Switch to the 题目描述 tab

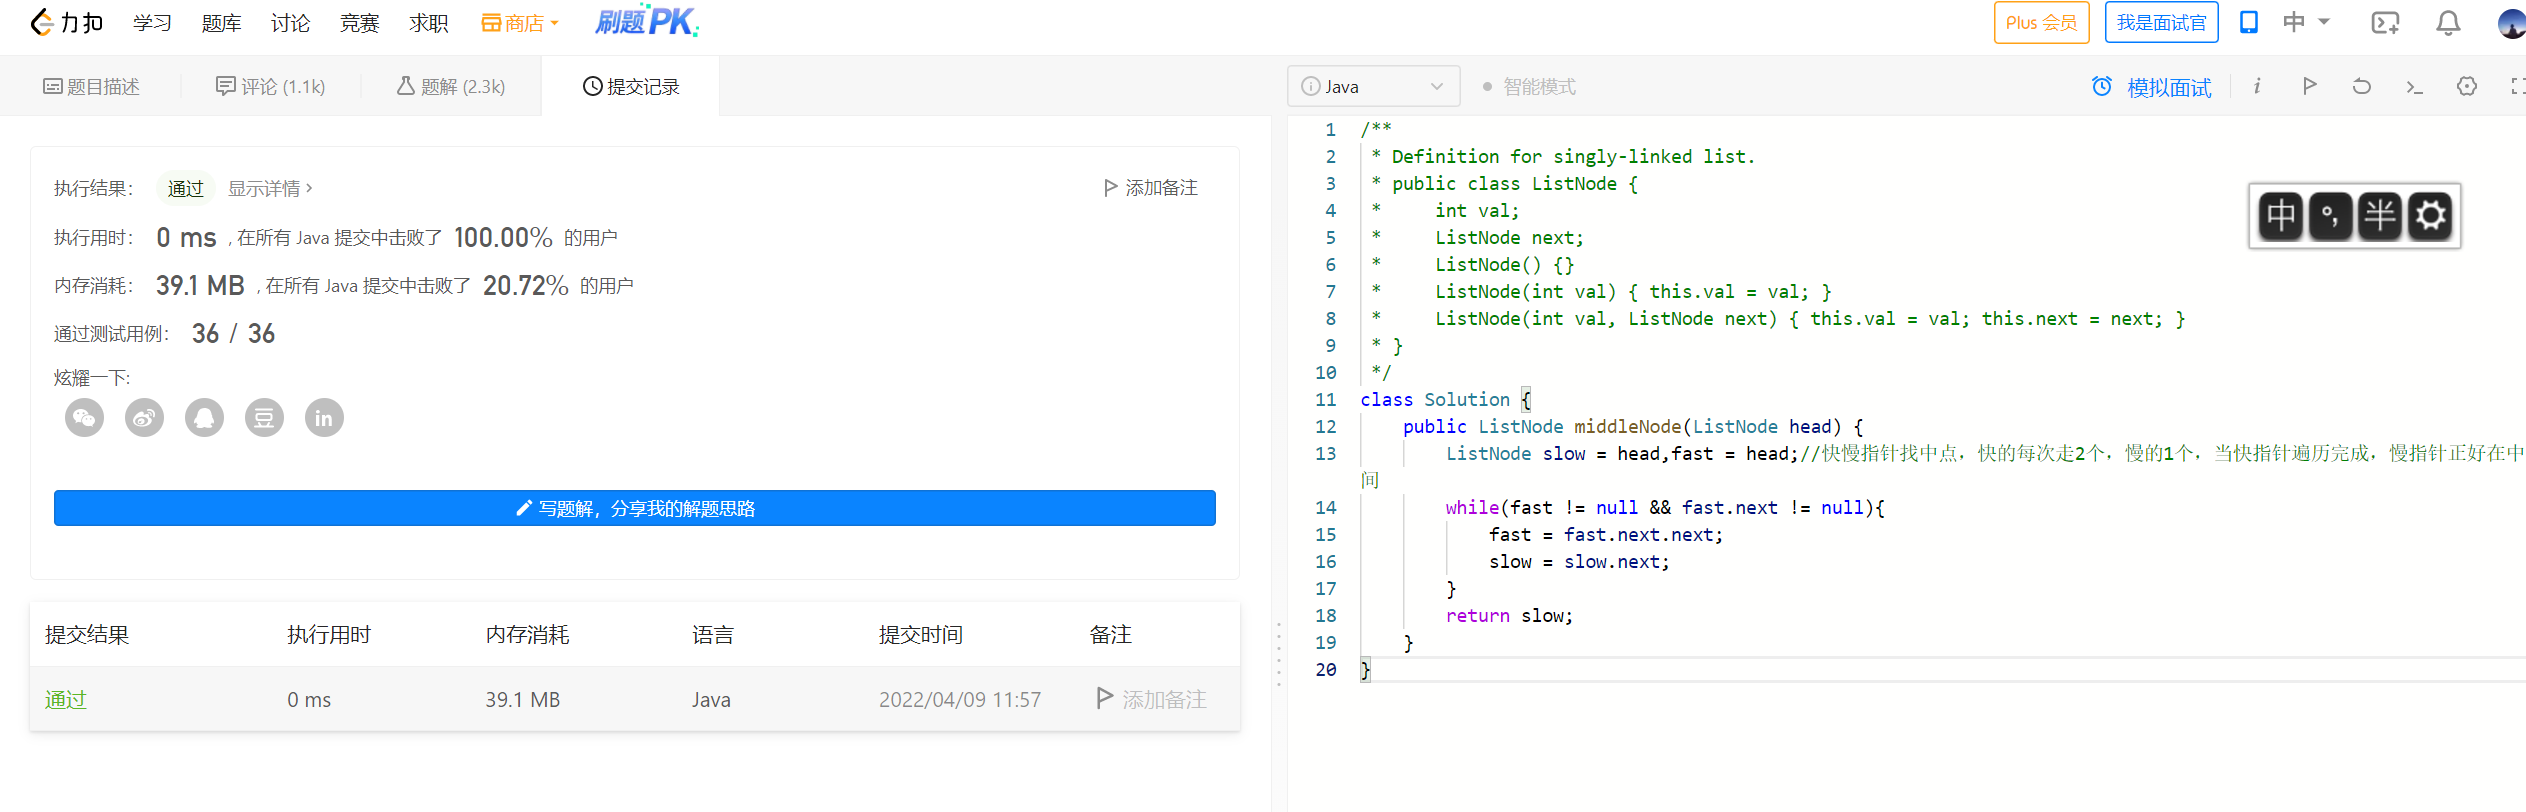click(91, 87)
